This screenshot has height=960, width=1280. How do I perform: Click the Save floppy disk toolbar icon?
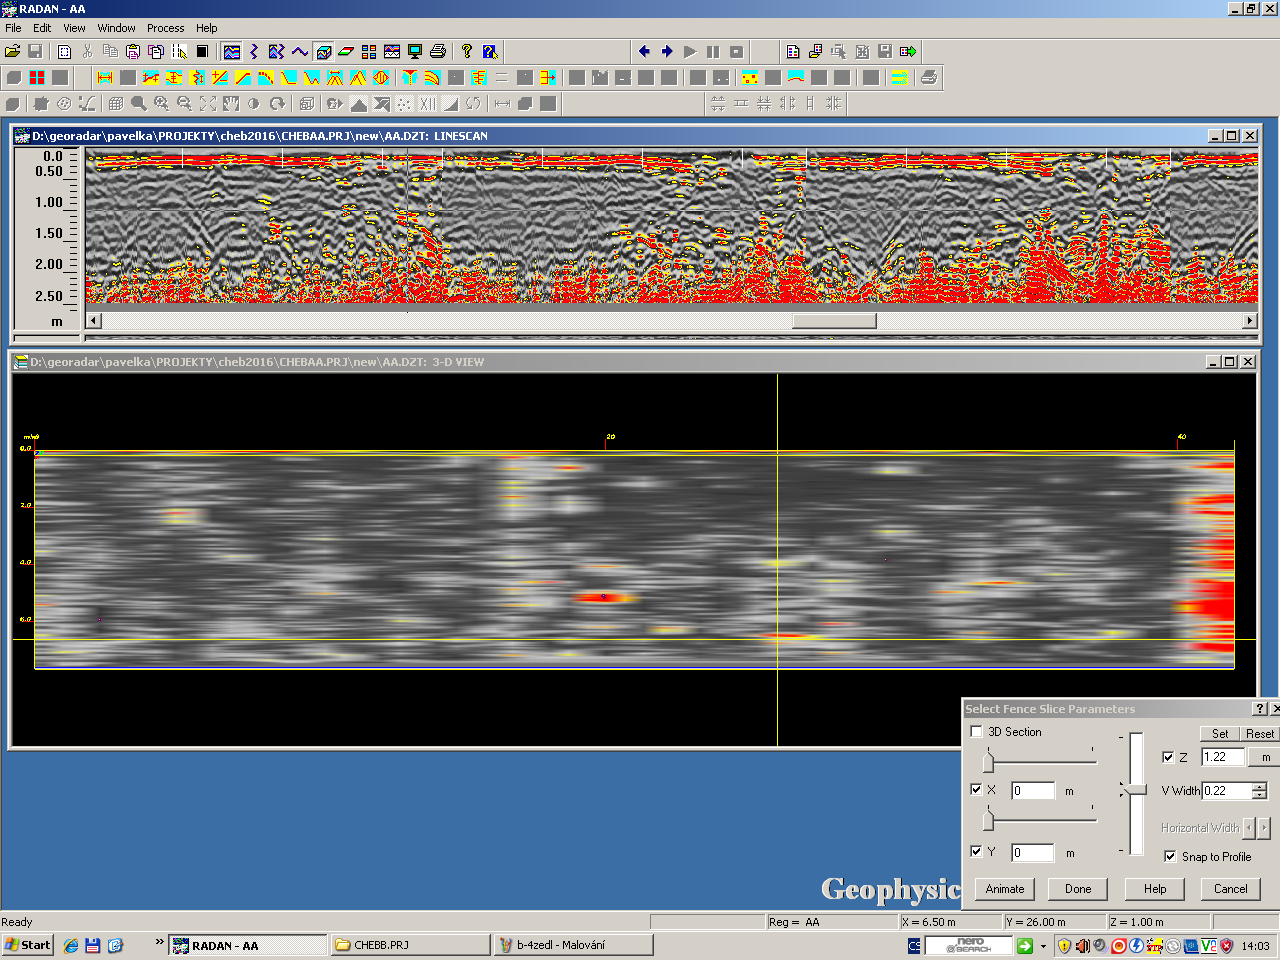click(x=35, y=51)
